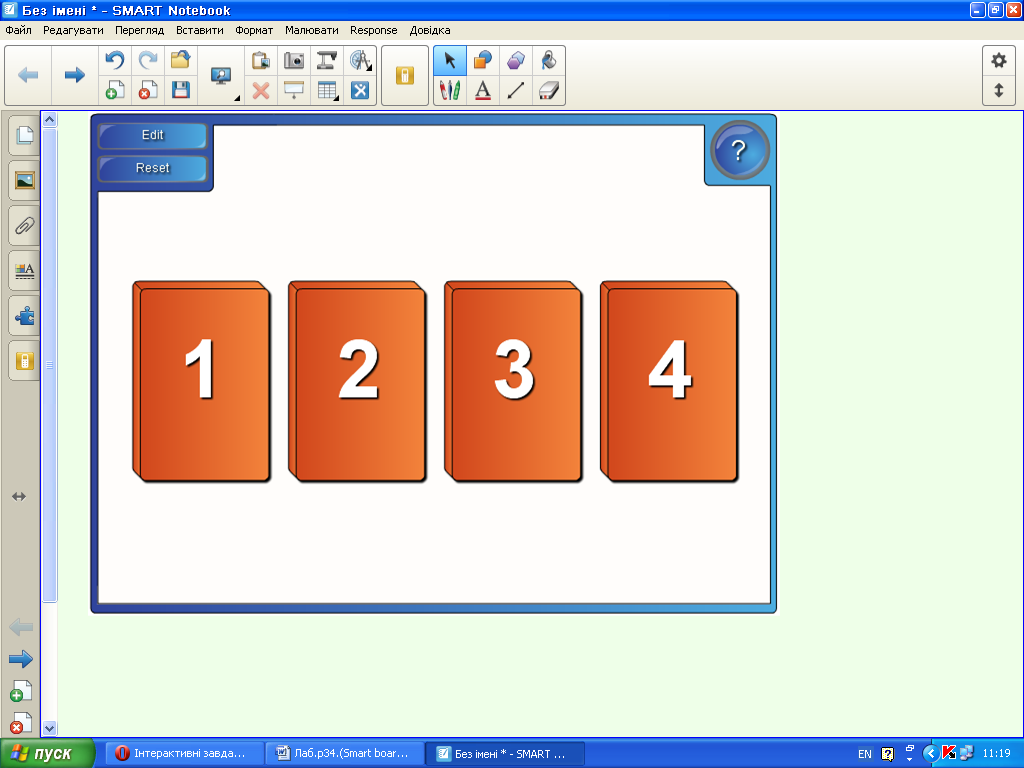Flip orange card number 2
The image size is (1024, 768).
point(357,382)
